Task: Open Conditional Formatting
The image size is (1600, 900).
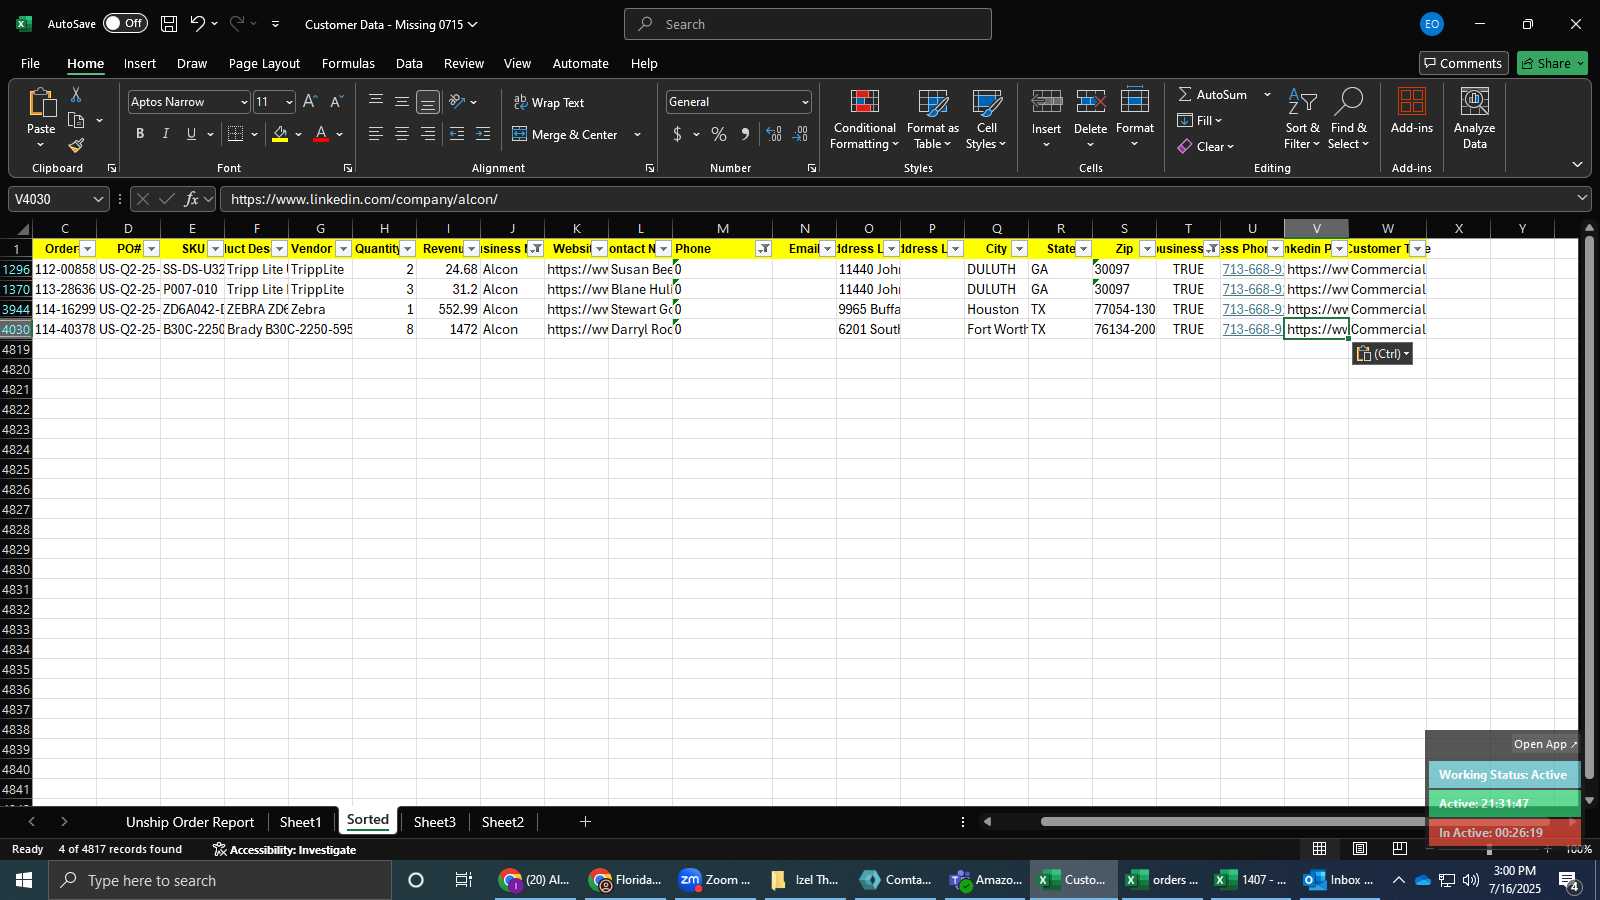Action: [865, 120]
